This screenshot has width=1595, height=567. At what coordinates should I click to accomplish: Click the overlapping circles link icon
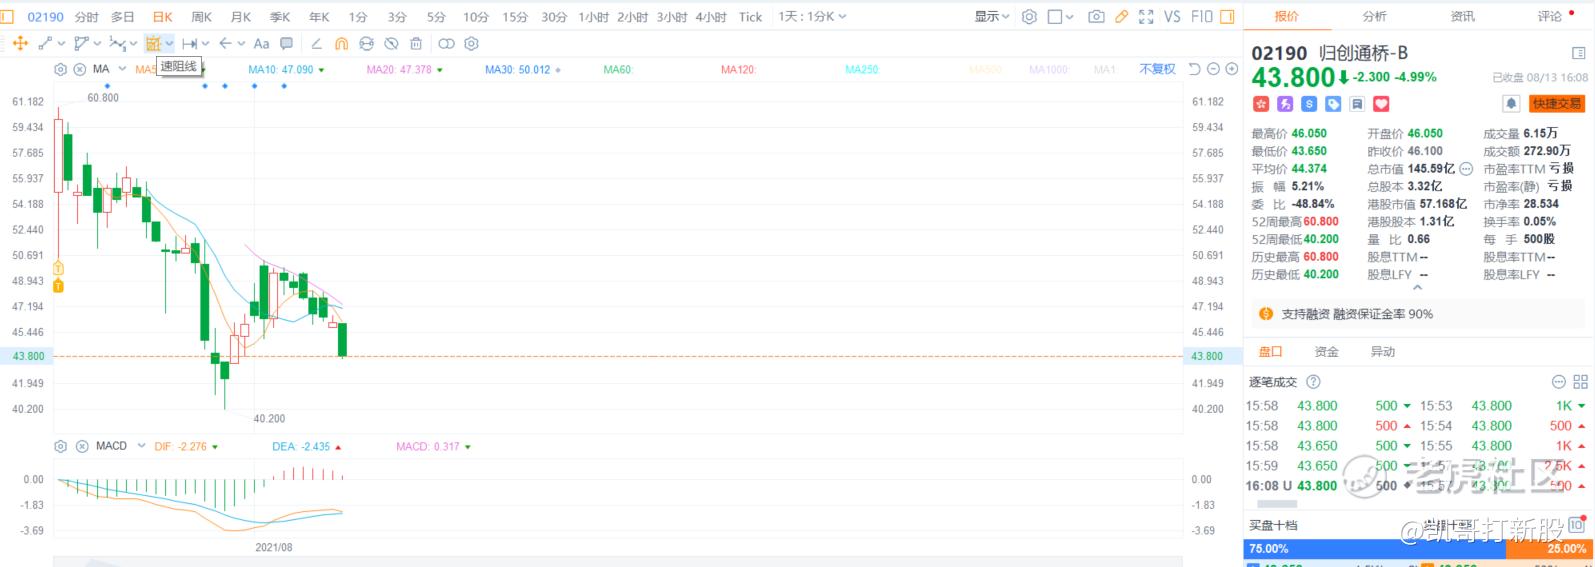click(446, 44)
